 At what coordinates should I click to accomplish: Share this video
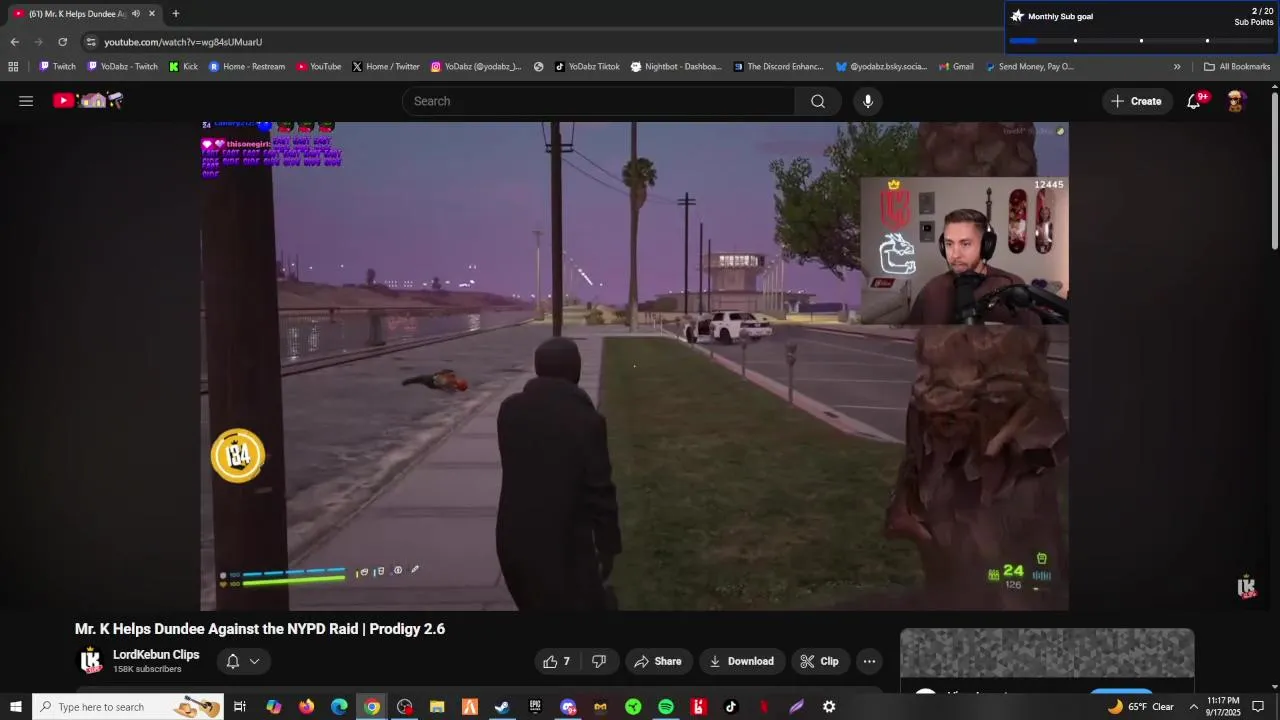tap(658, 661)
